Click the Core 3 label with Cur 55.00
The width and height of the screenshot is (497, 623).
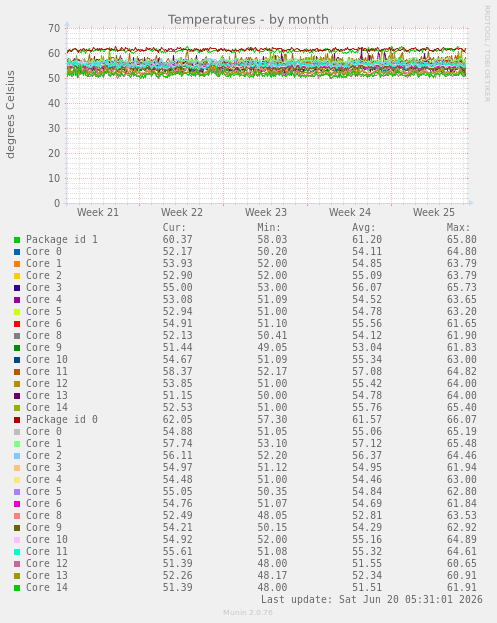click(44, 288)
